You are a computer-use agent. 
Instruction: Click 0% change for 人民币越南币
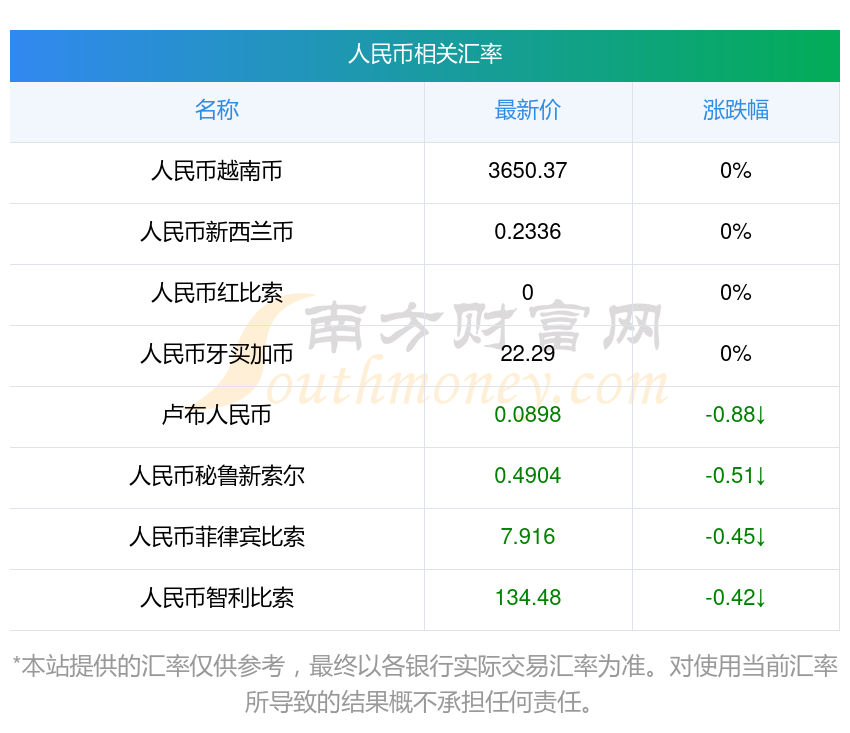[736, 171]
